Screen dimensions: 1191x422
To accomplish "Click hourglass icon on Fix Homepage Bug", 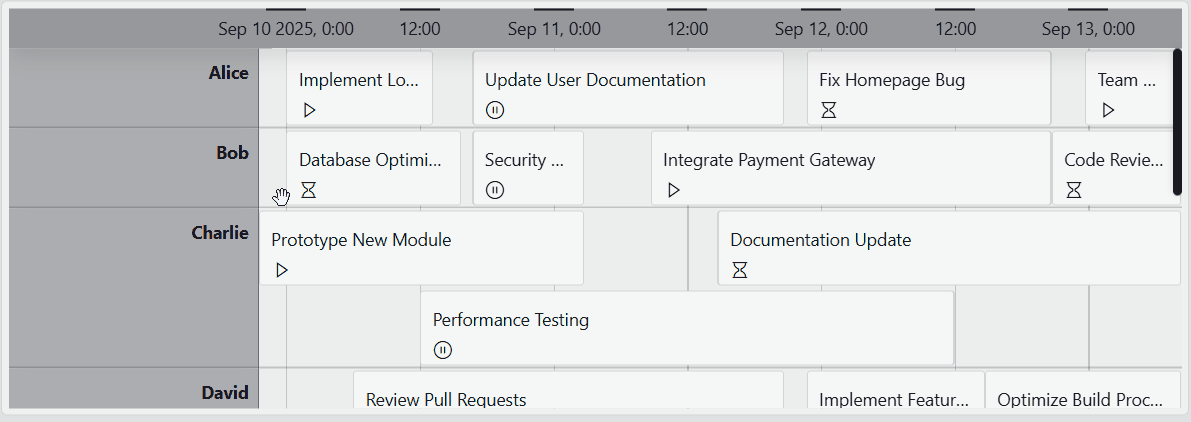I will [x=829, y=110].
